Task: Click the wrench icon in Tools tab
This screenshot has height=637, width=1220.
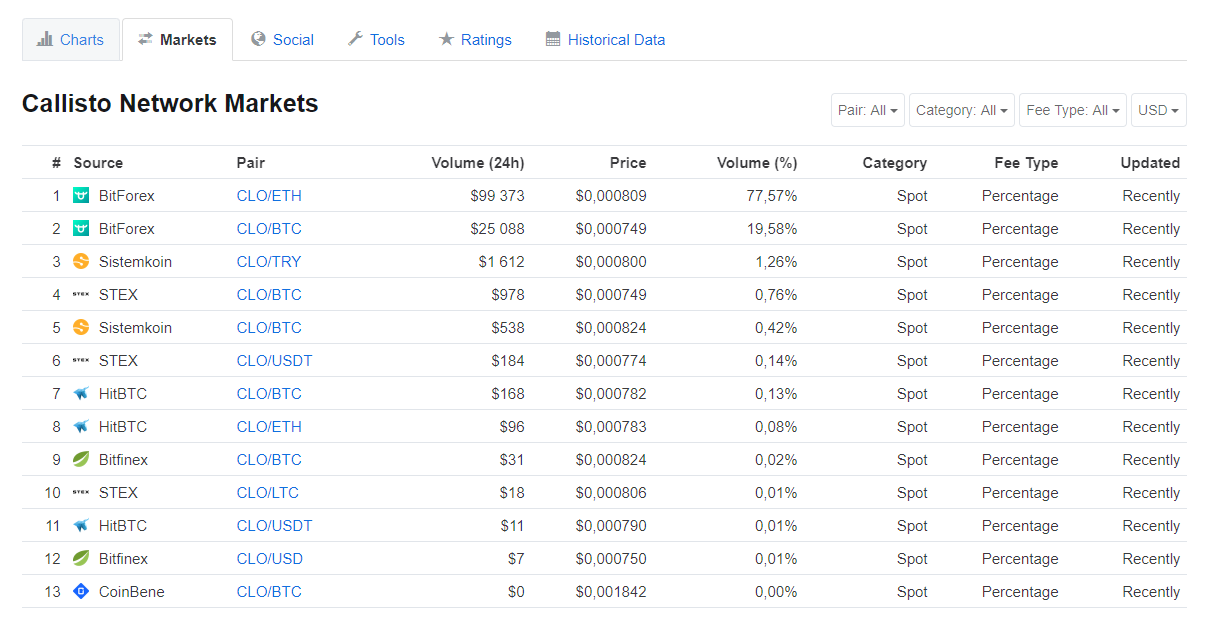Action: click(x=355, y=39)
